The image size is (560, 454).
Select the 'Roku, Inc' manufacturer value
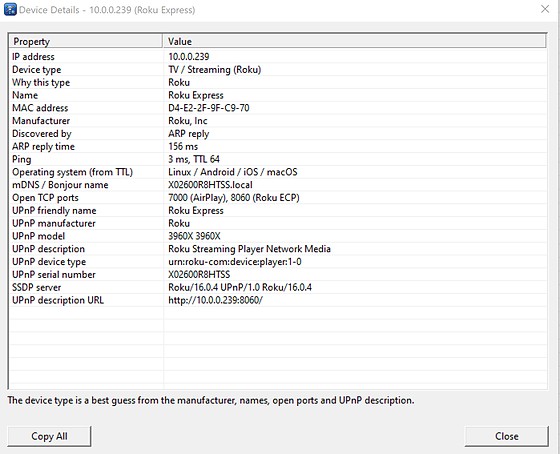coord(188,121)
